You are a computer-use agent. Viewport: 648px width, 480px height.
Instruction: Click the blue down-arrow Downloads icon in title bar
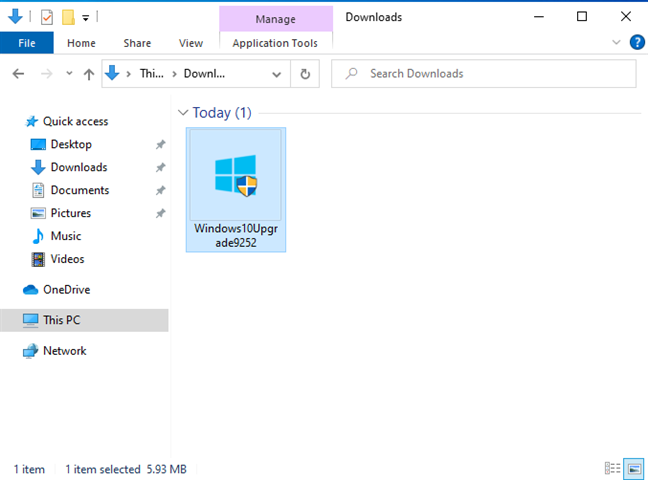(15, 17)
